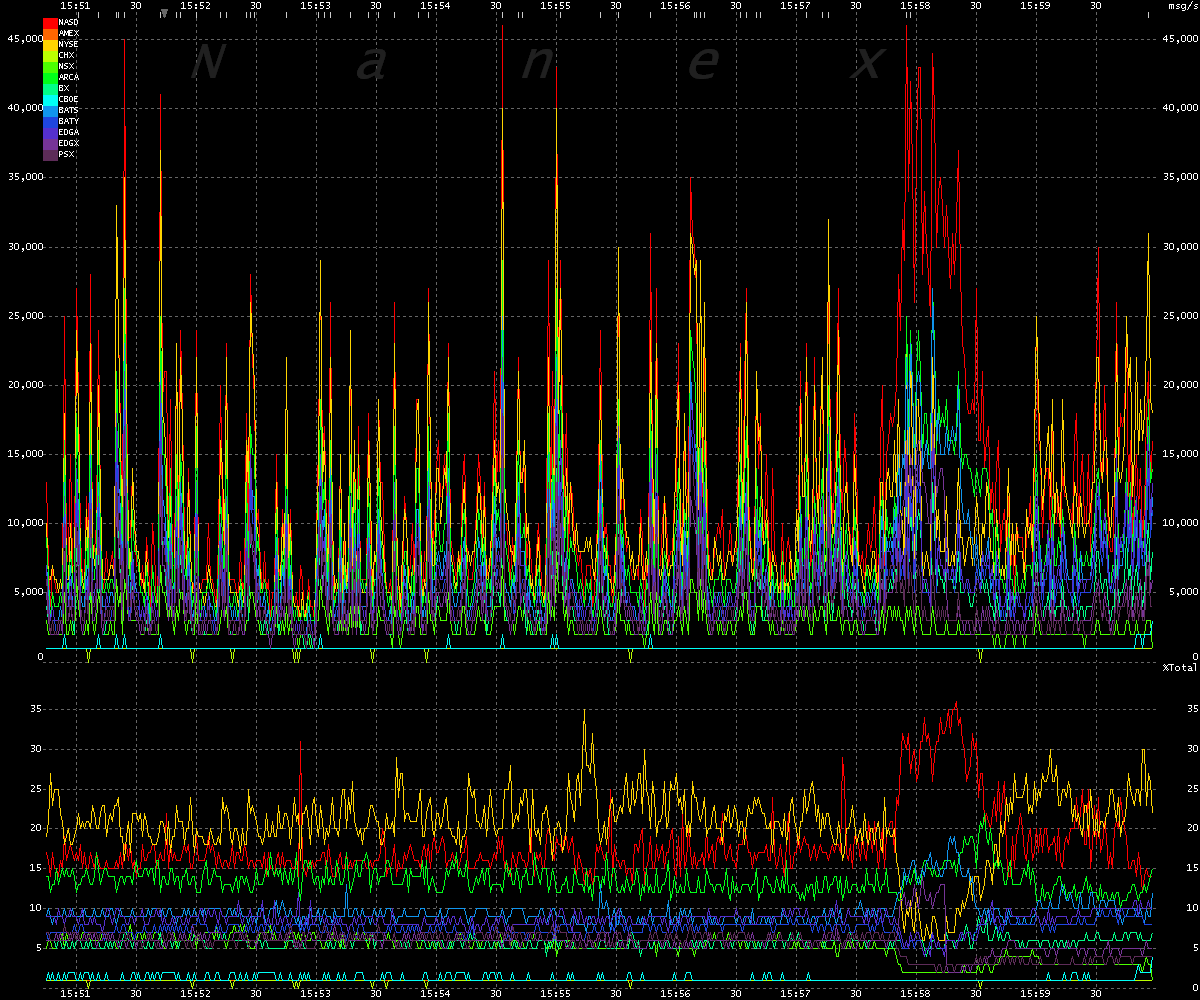Screen dimensions: 1200x1000
Task: Click the purple EDGX legend swatch
Action: [50, 143]
